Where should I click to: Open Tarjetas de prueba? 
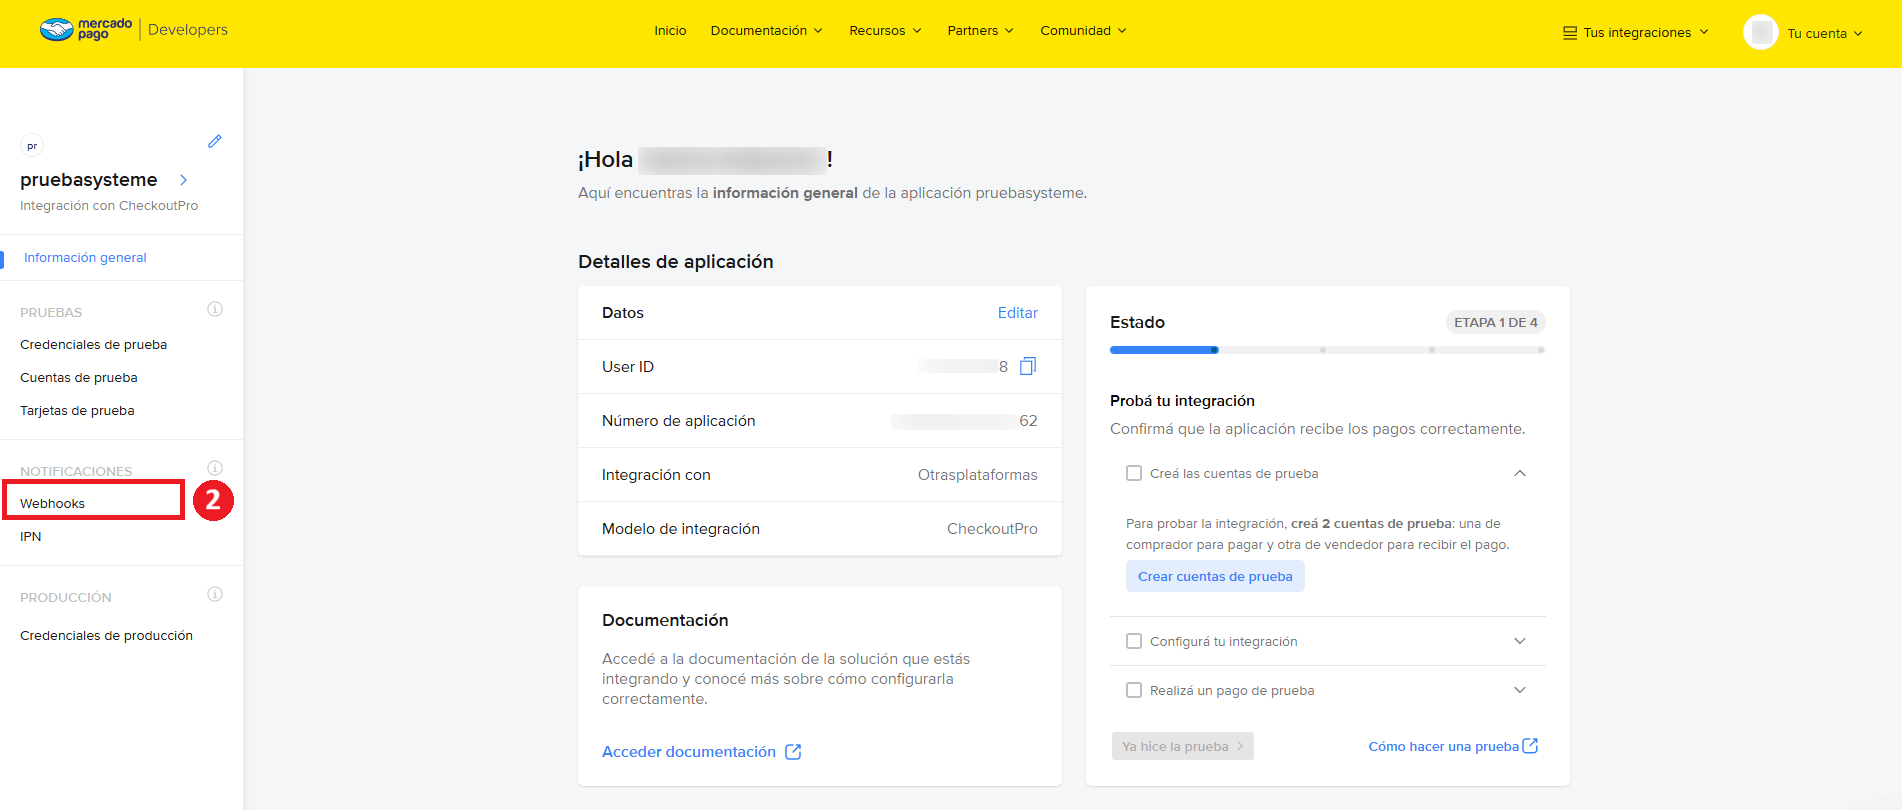(x=77, y=411)
